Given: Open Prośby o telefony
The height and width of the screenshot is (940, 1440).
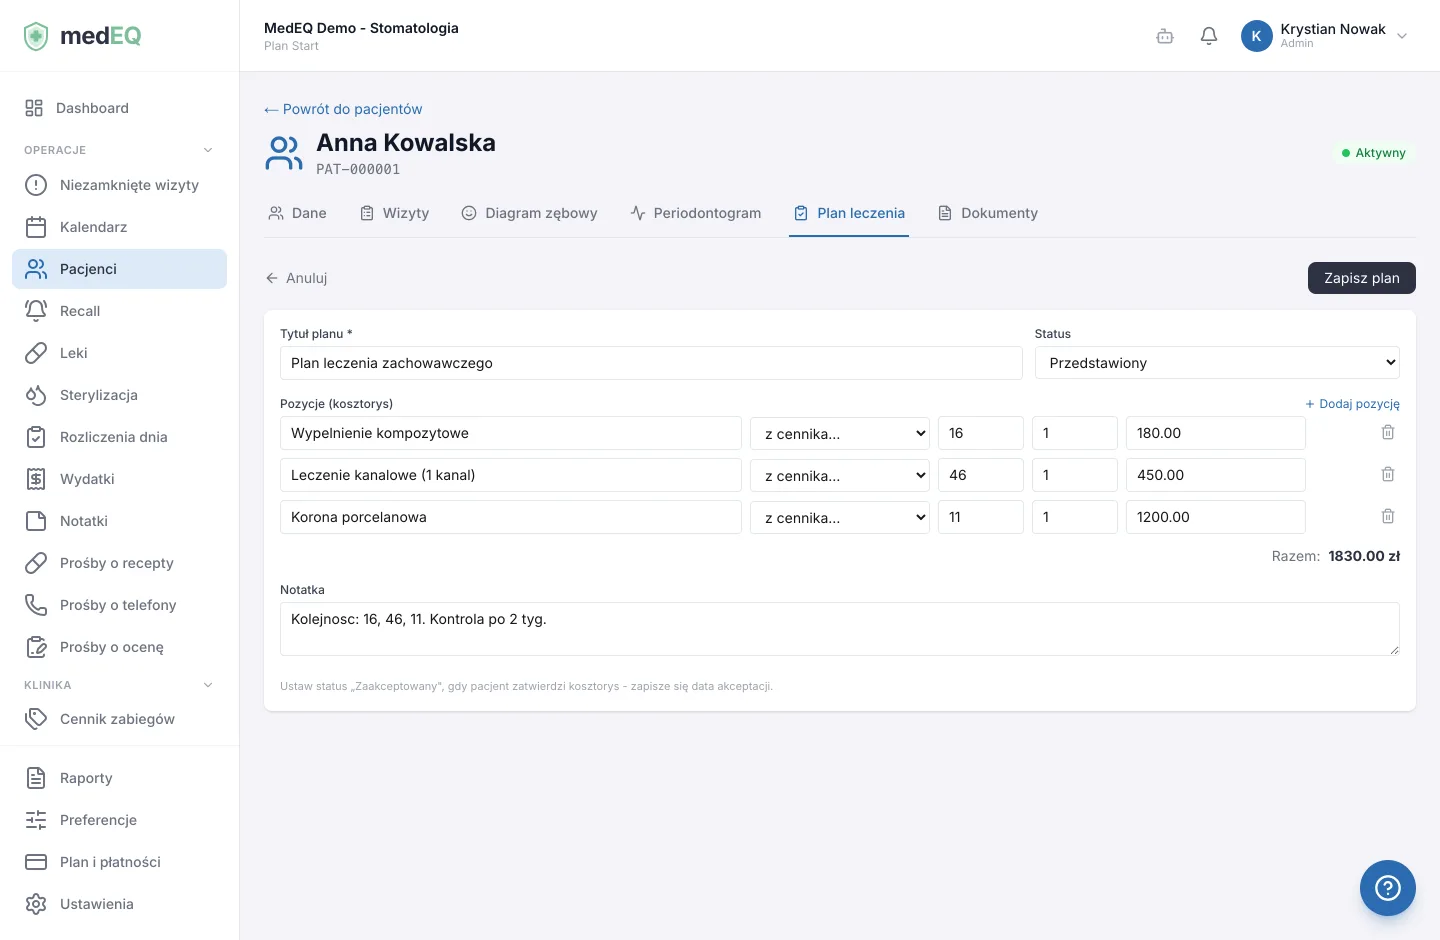Looking at the screenshot, I should pyautogui.click(x=119, y=605).
